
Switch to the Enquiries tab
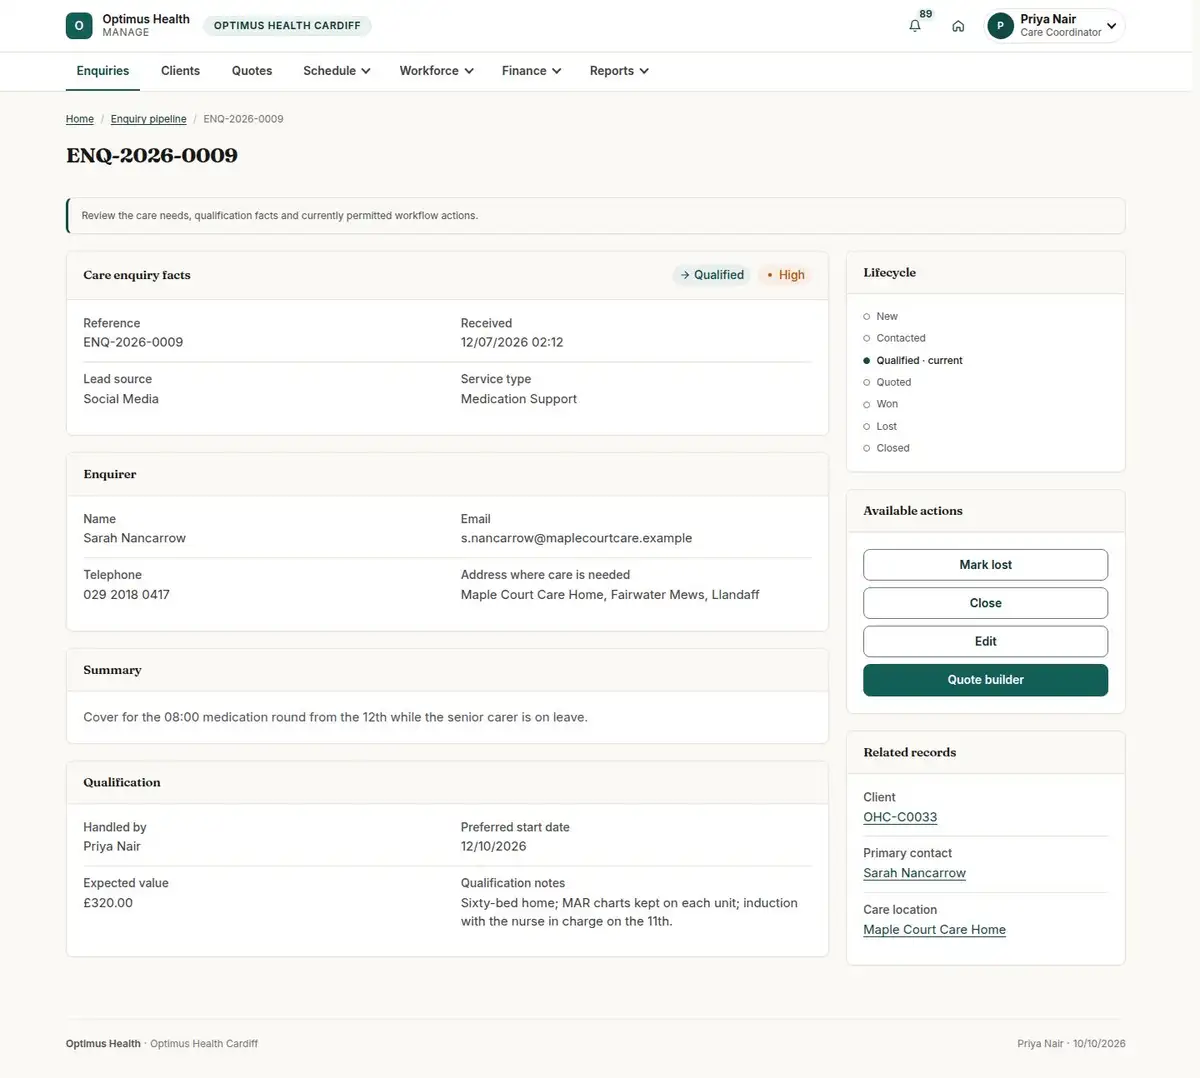coord(103,71)
